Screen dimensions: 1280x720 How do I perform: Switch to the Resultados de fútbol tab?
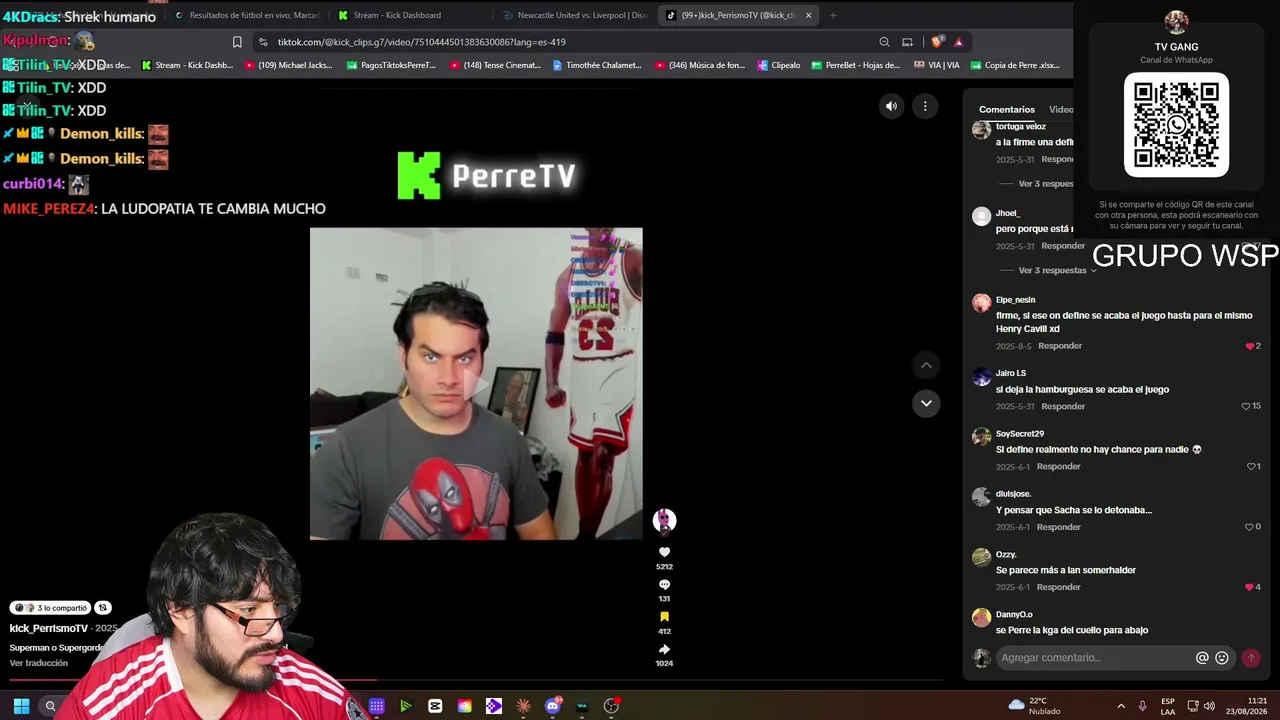[x=247, y=15]
